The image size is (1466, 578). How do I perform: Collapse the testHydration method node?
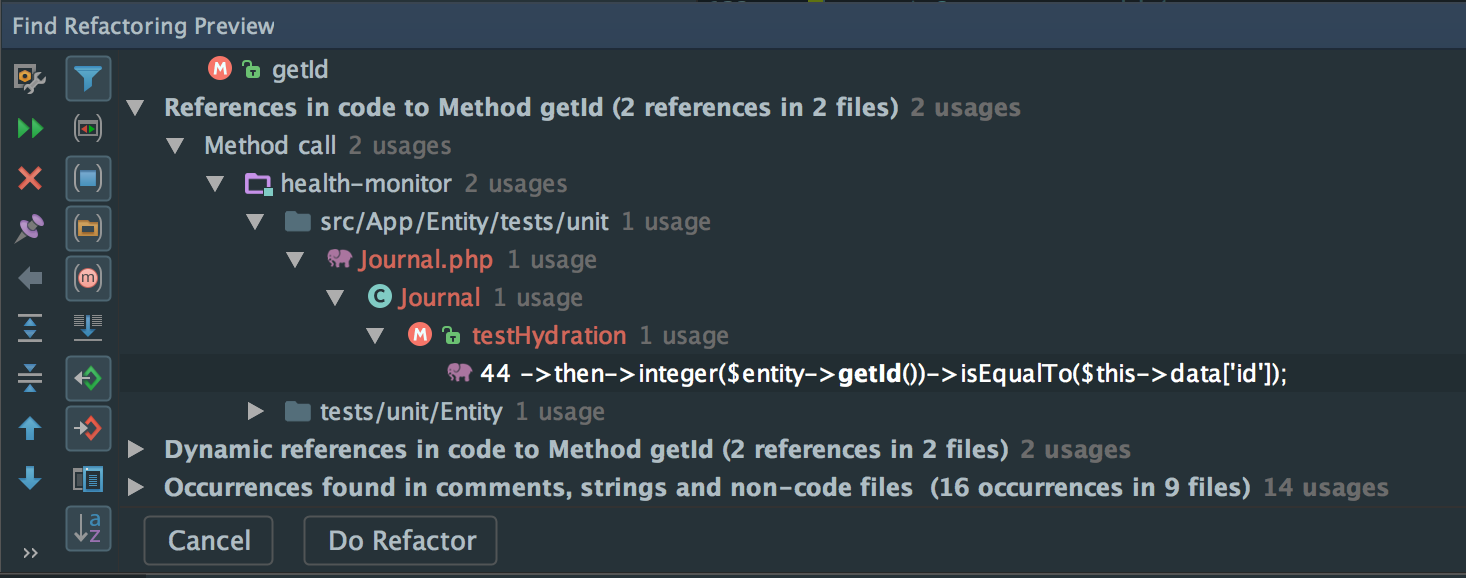(375, 336)
